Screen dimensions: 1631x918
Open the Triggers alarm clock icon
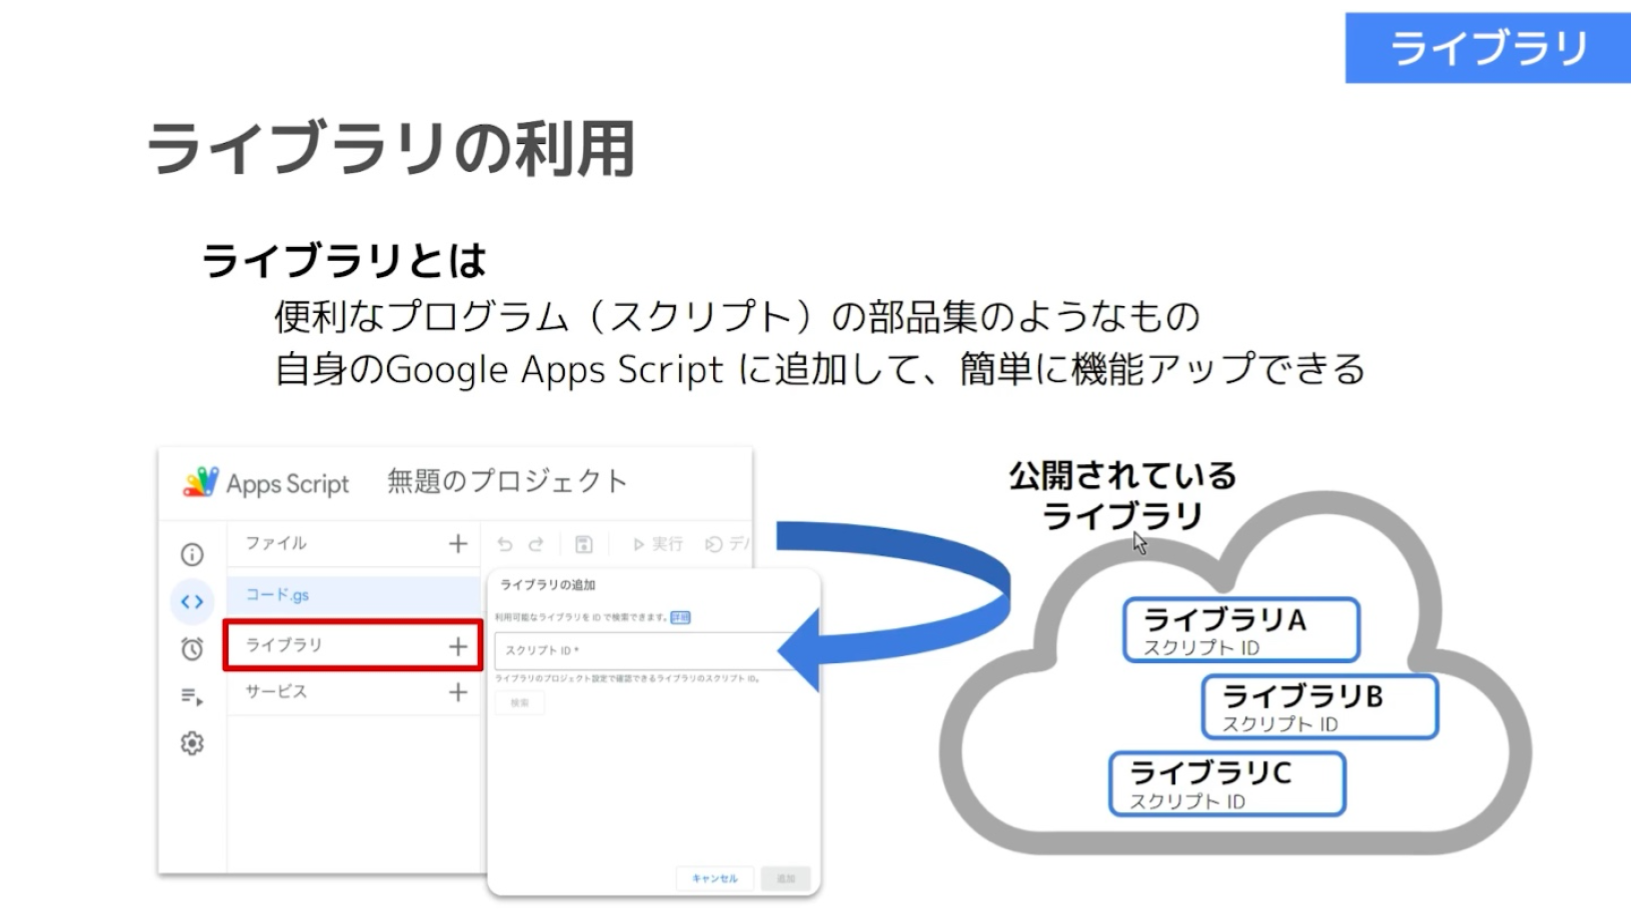point(192,649)
